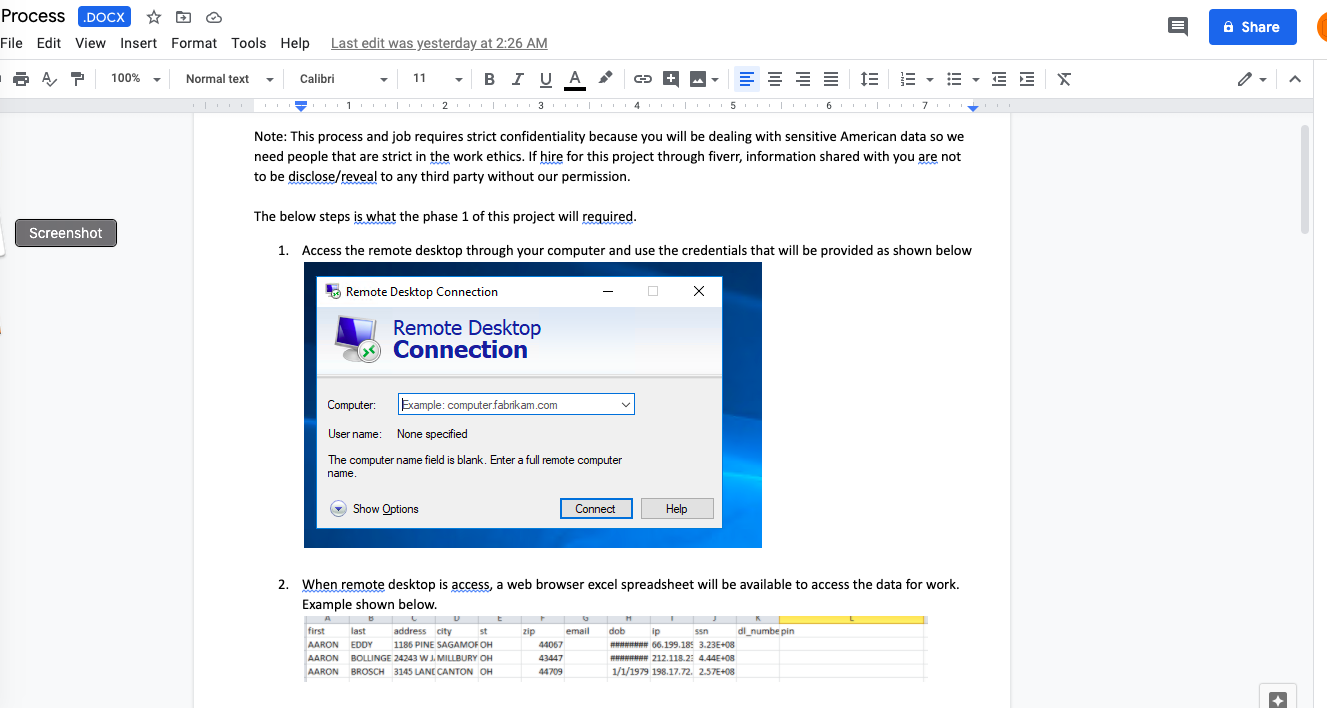Open the Calibri font dropdown

[x=343, y=79]
